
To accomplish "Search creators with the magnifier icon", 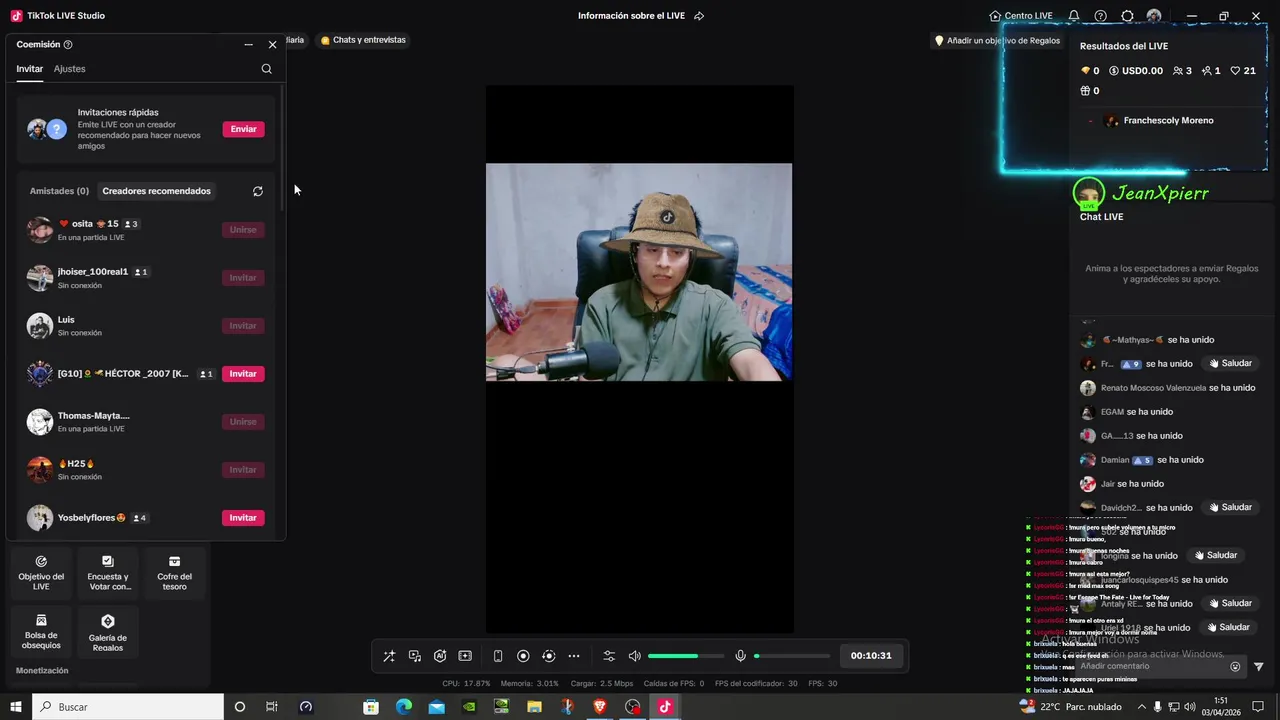I will pyautogui.click(x=266, y=69).
